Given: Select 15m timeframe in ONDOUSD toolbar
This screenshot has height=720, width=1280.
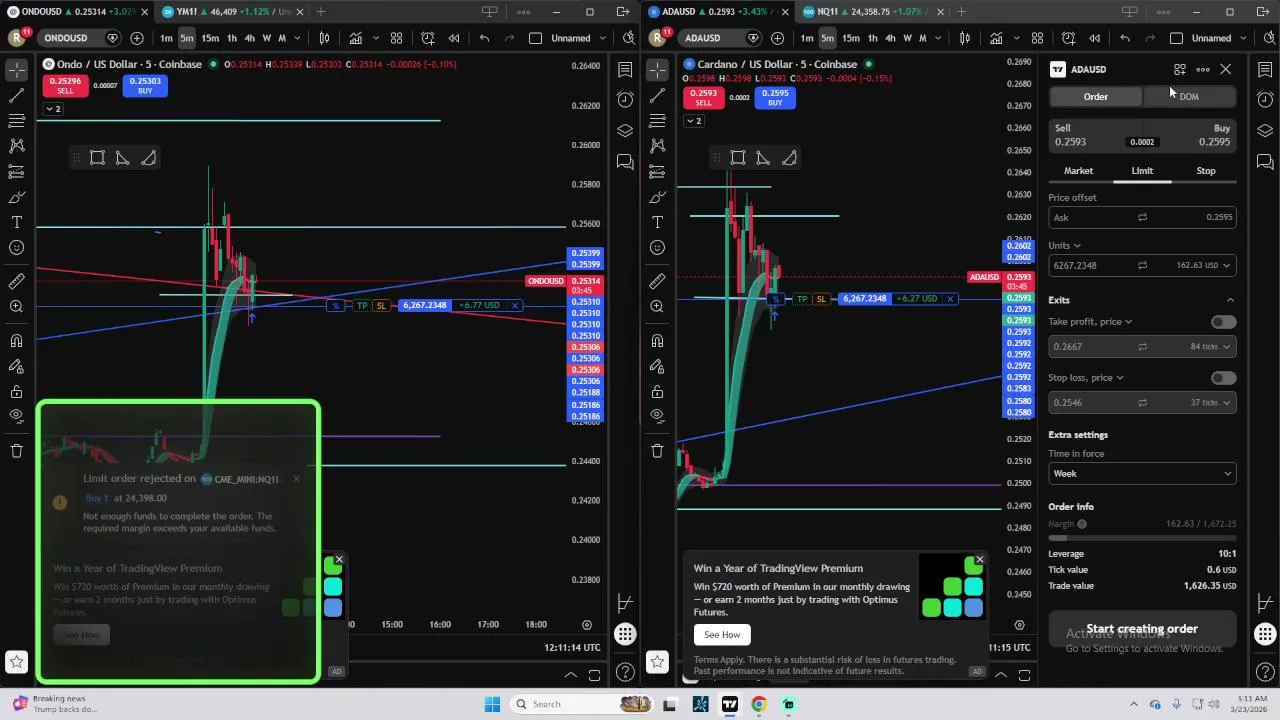Looking at the screenshot, I should pyautogui.click(x=210, y=38).
